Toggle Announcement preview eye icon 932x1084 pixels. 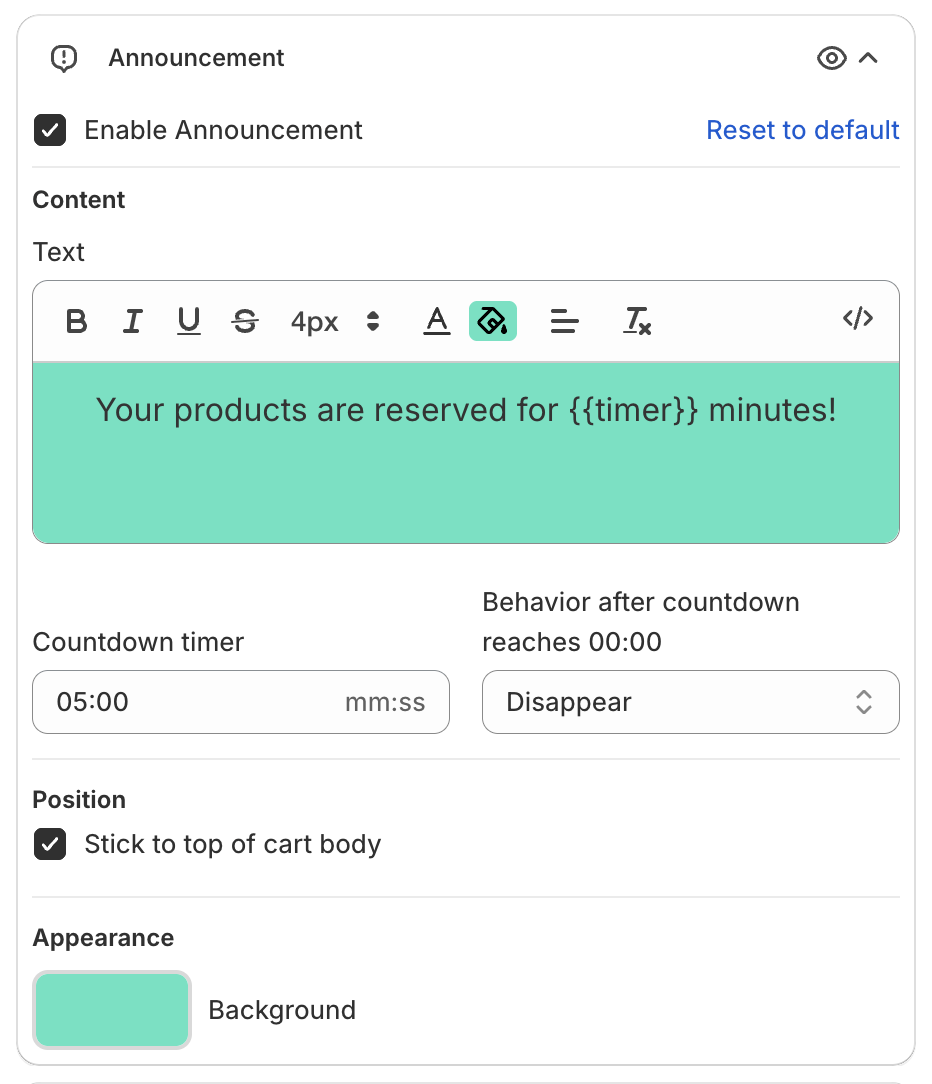tap(831, 58)
